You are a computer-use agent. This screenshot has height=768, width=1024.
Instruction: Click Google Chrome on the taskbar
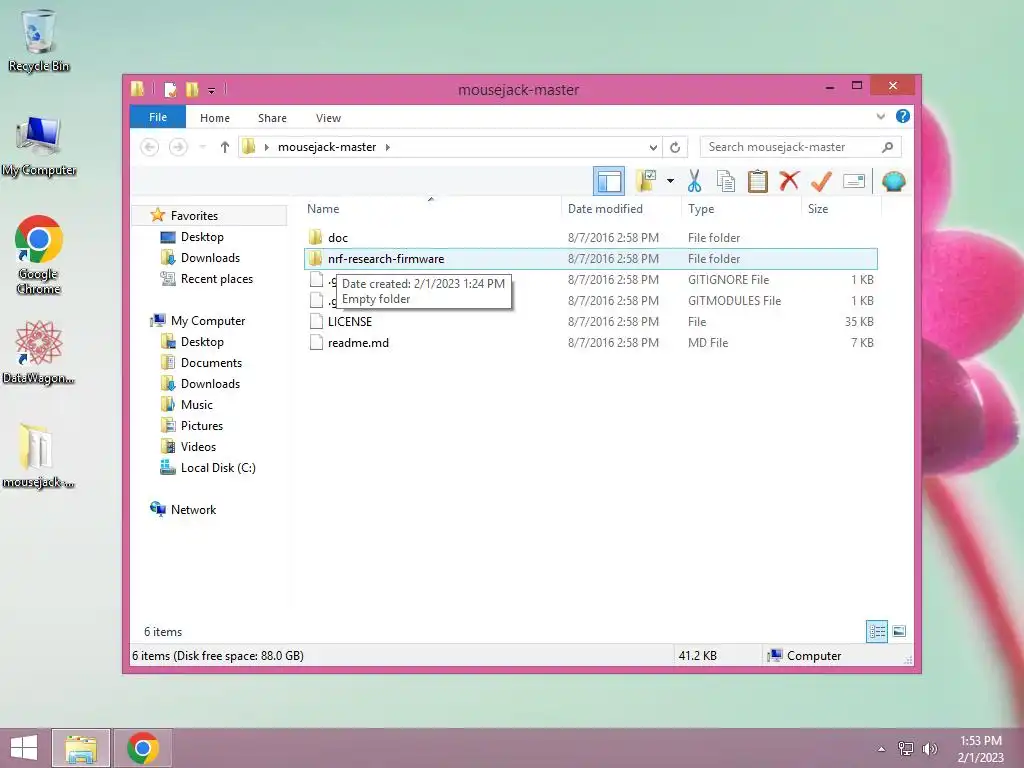(143, 748)
